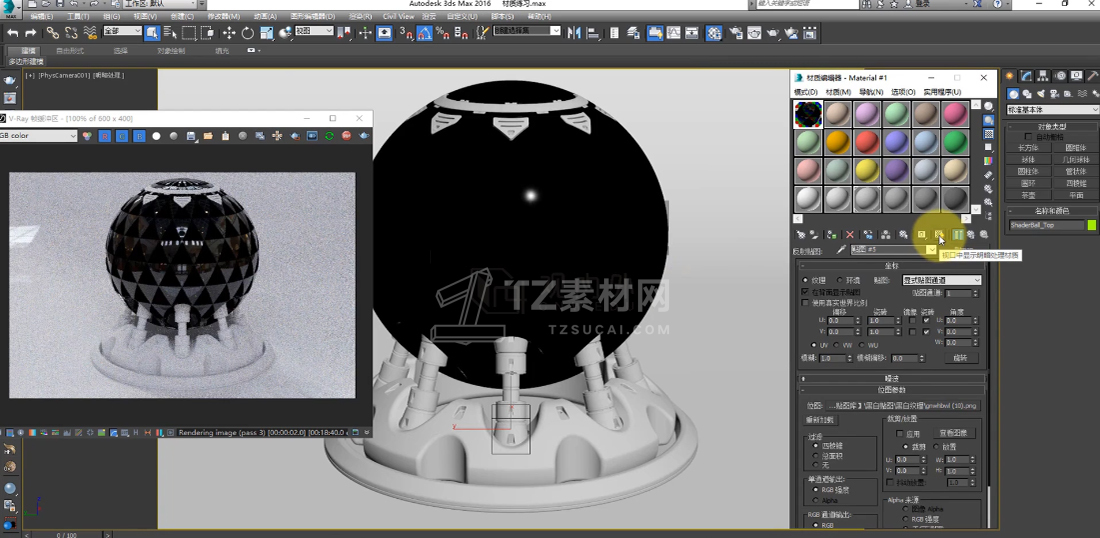Viewport: 1100px width, 538px height.
Task: Click the Mirror tool icon
Action: pos(574,33)
